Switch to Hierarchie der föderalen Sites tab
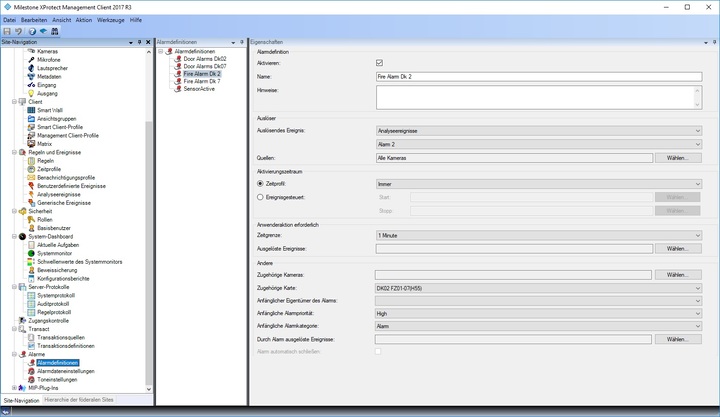 (80, 400)
